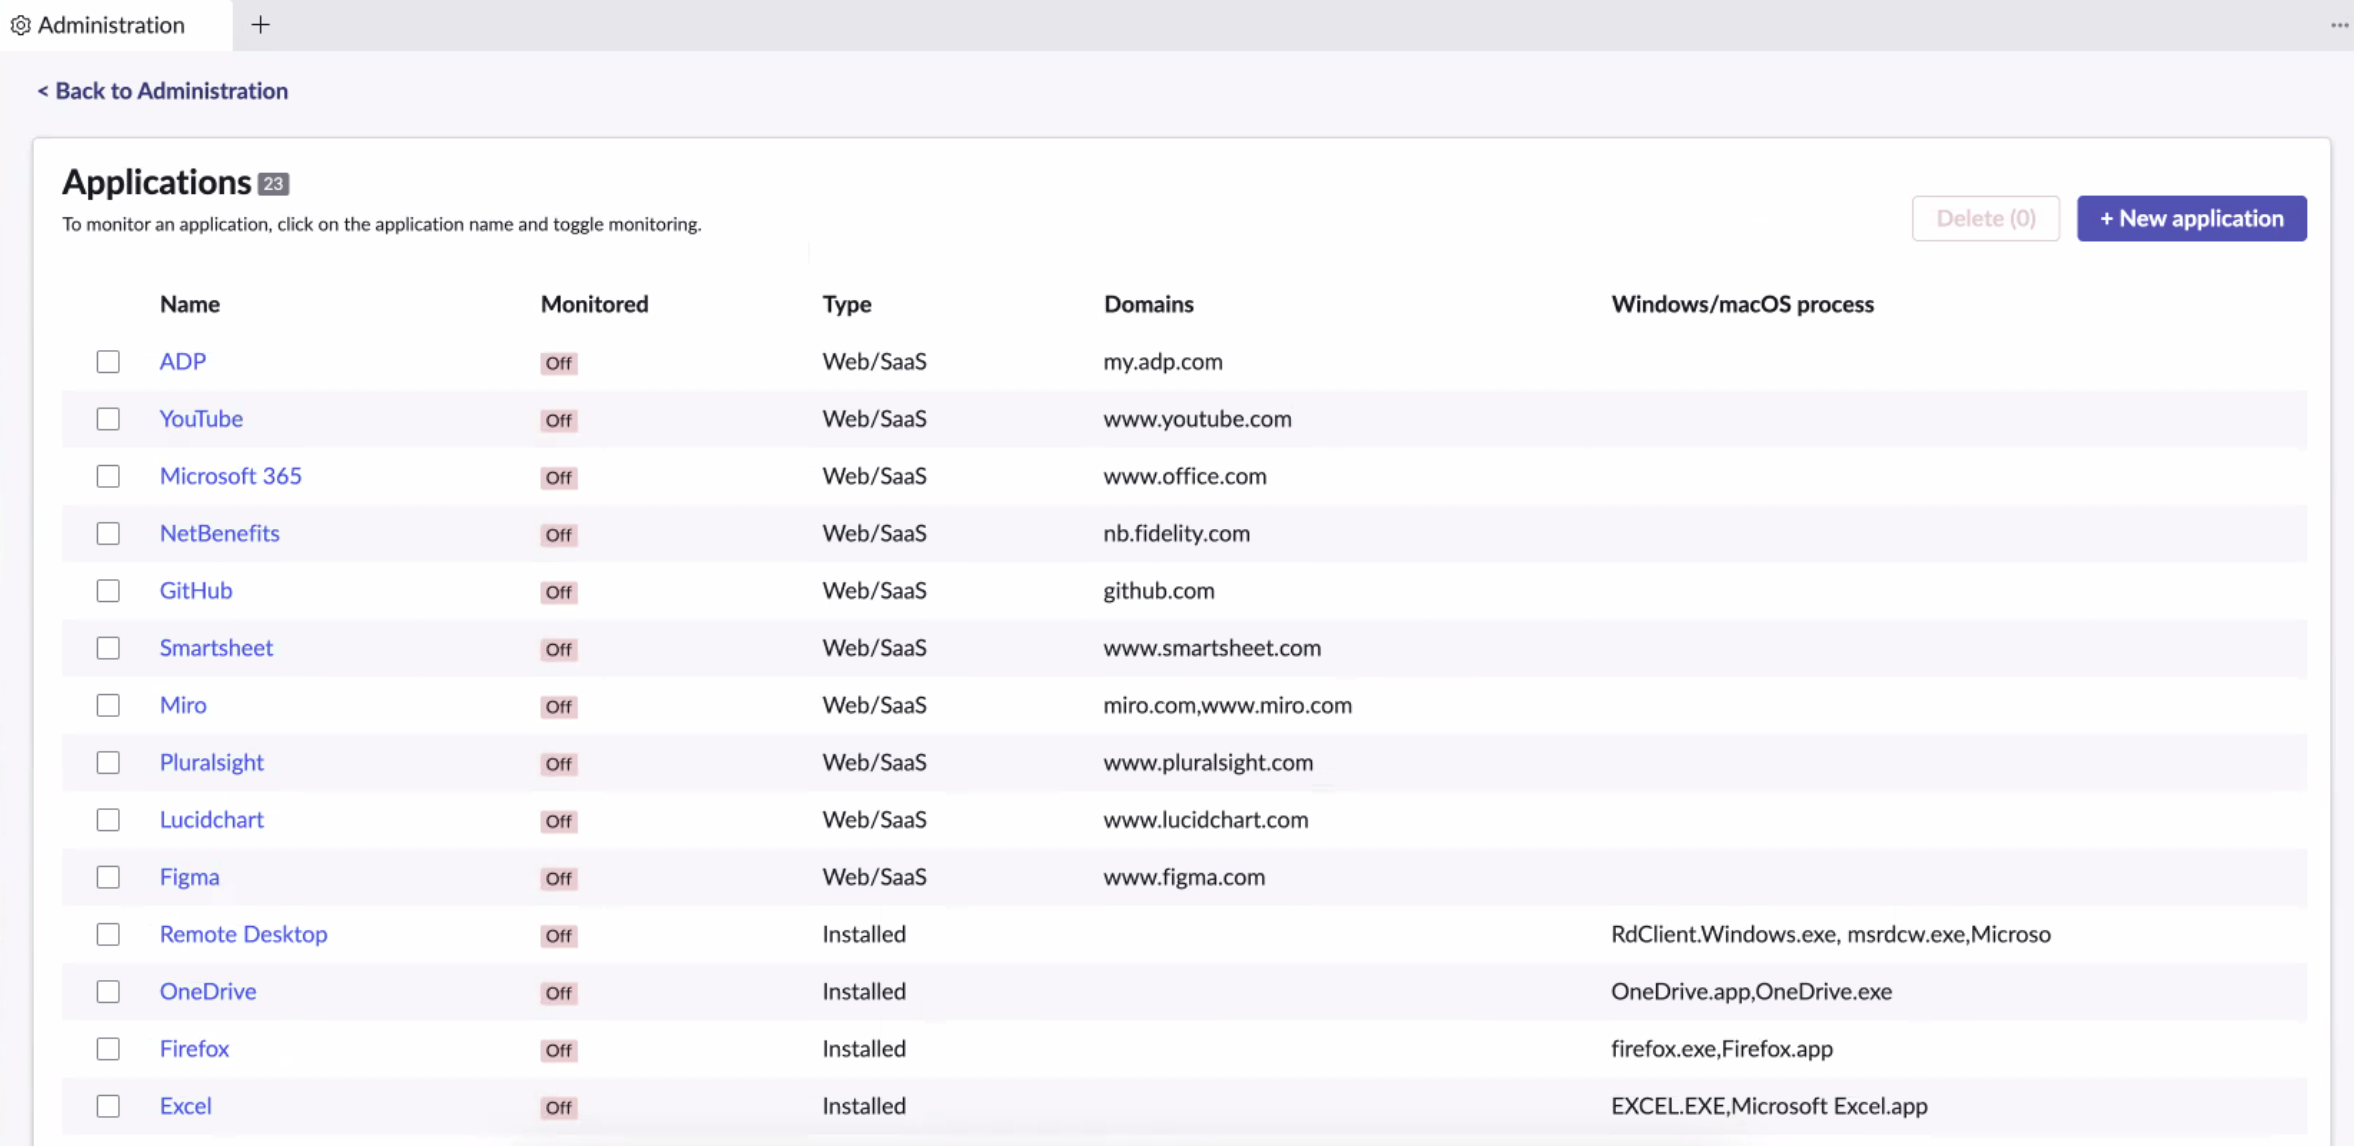Select the Excel row checkbox
Image resolution: width=2354 pixels, height=1146 pixels.
[108, 1105]
